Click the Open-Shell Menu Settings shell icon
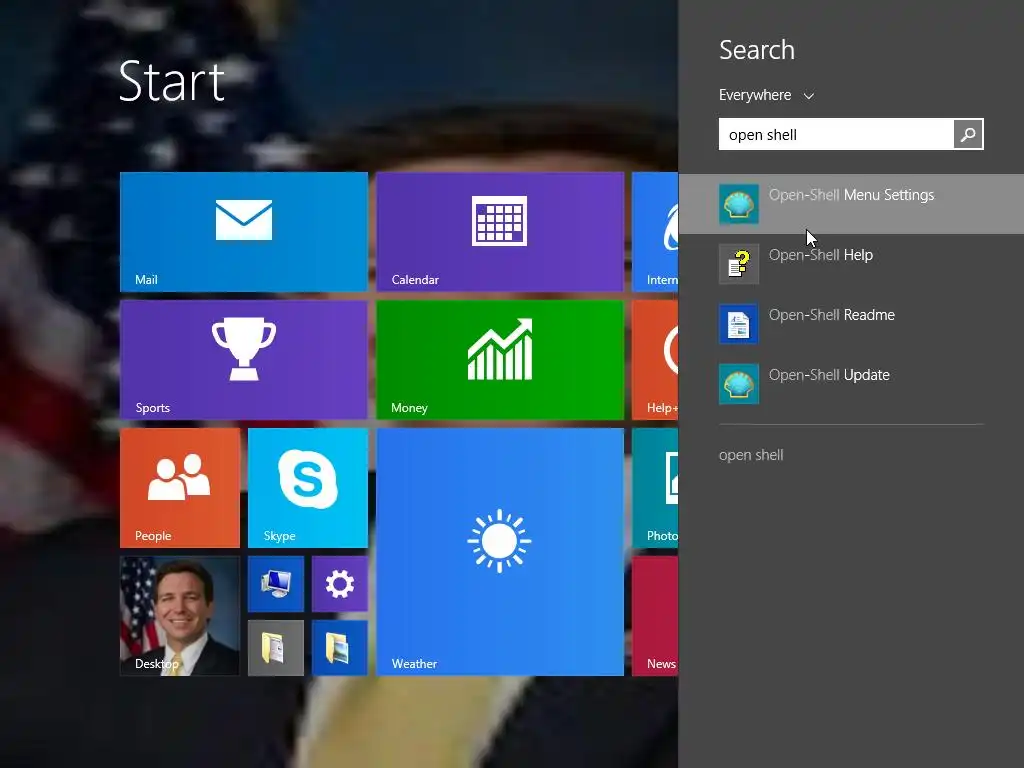This screenshot has width=1024, height=768. coord(739,204)
